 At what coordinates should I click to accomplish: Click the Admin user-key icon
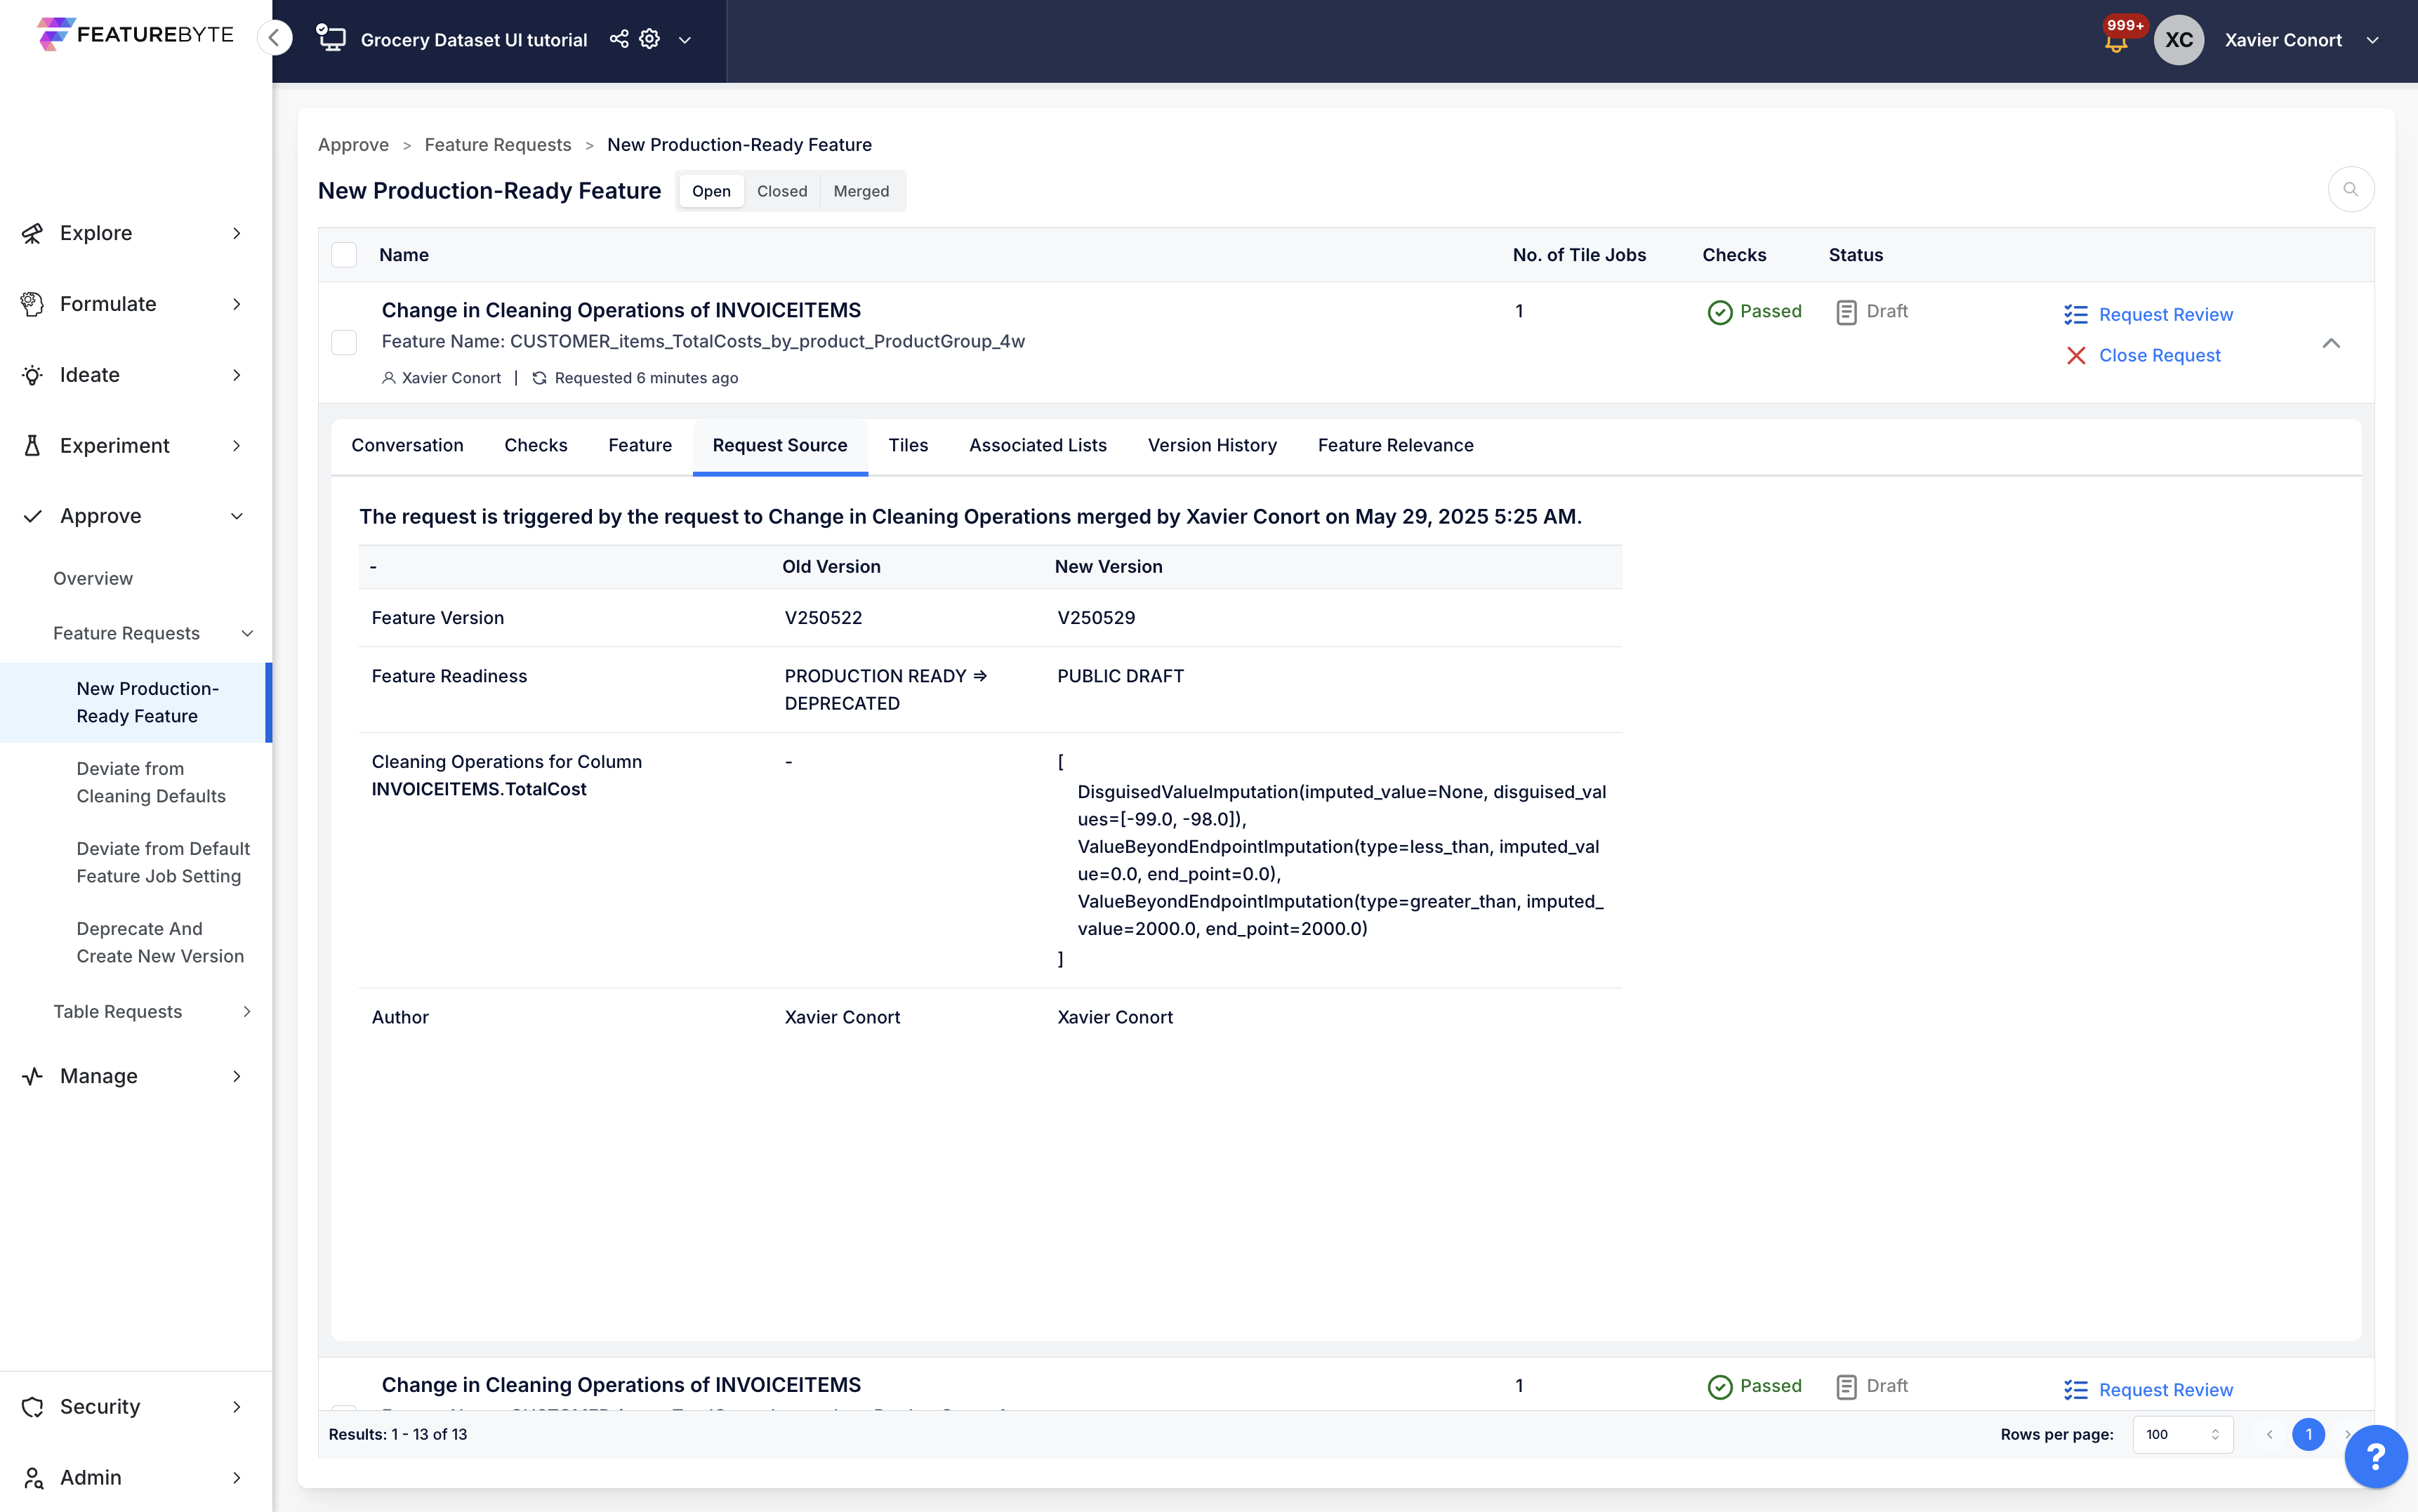(x=32, y=1478)
